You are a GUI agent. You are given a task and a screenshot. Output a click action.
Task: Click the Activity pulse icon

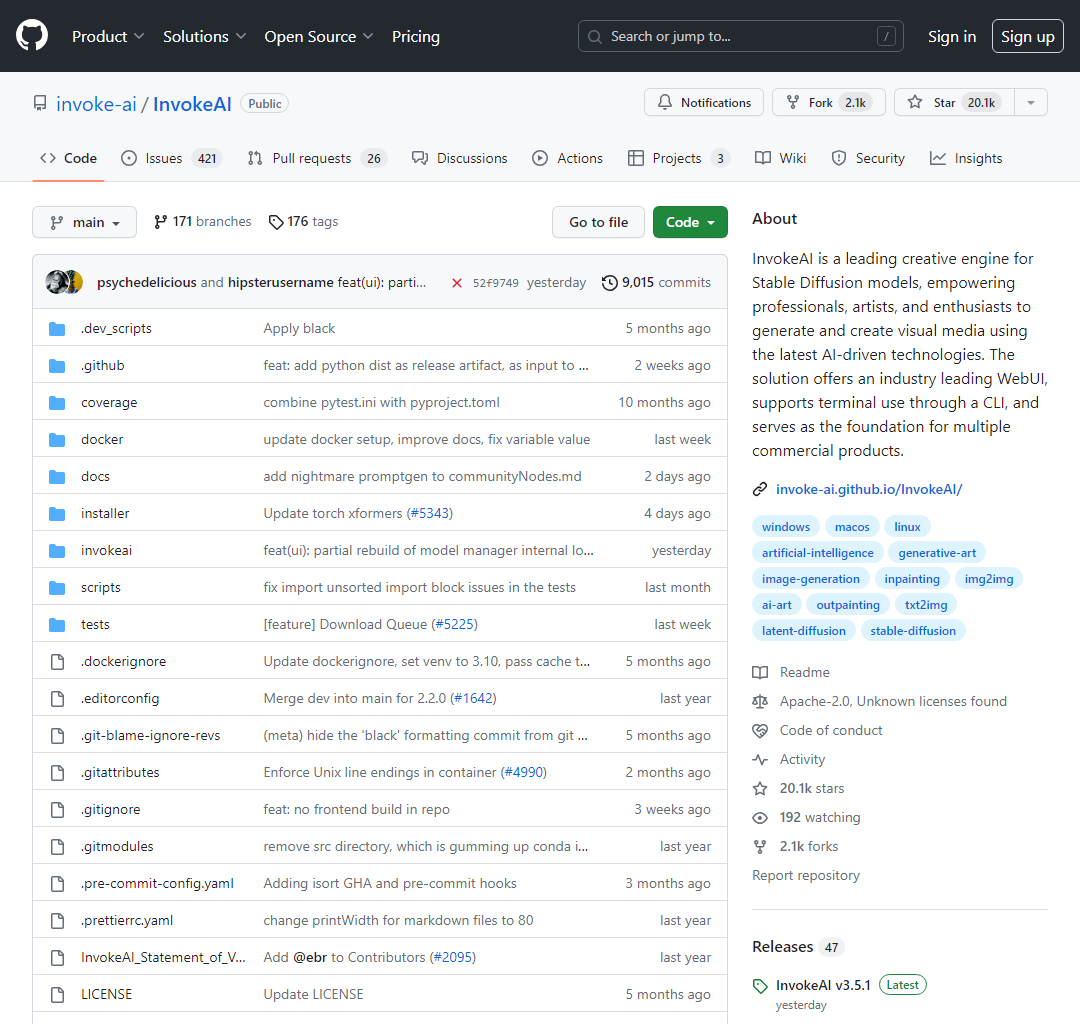tap(760, 760)
